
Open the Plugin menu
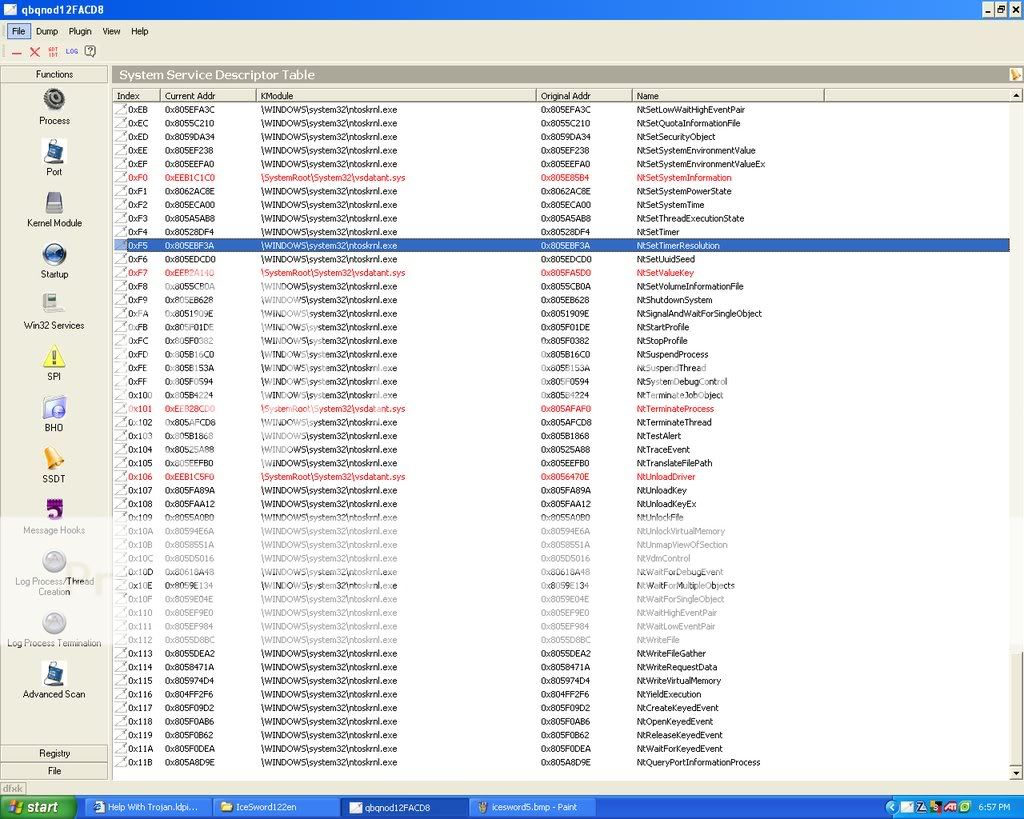coord(80,31)
